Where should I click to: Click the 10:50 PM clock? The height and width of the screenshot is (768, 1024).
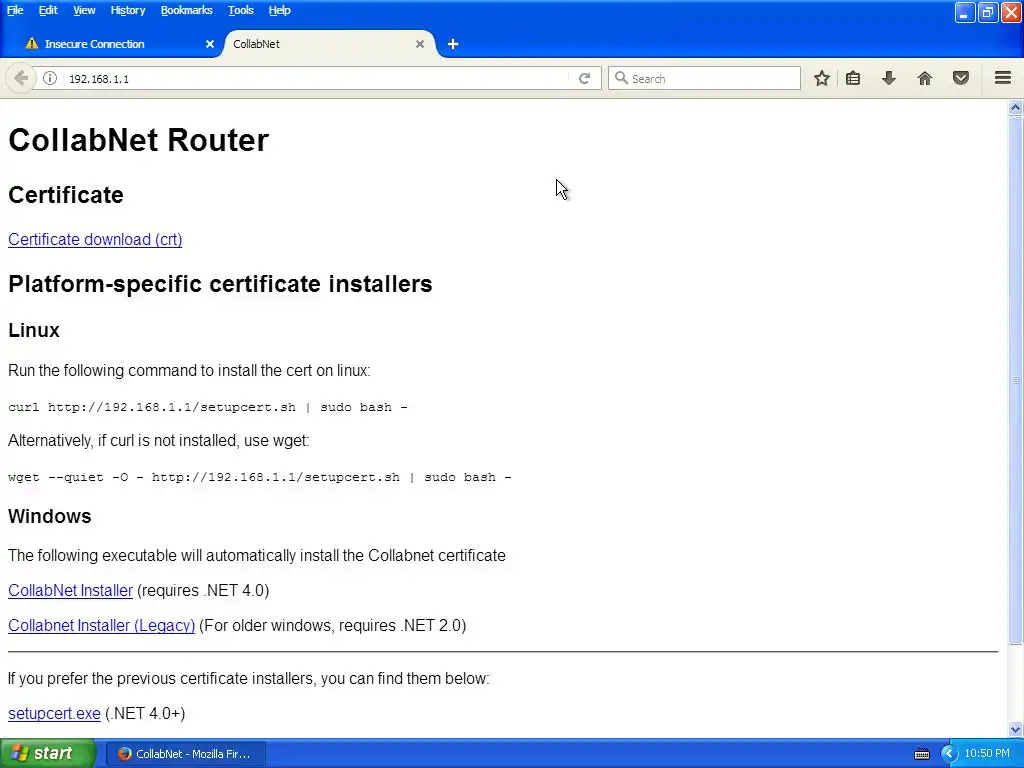pyautogui.click(x=987, y=754)
